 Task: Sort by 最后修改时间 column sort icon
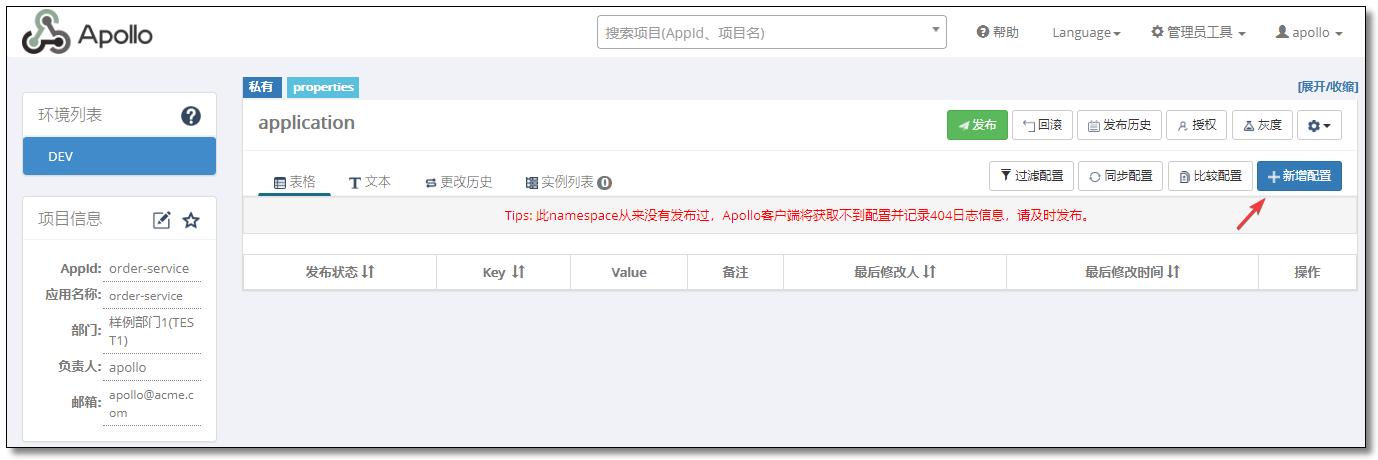coord(1173,272)
